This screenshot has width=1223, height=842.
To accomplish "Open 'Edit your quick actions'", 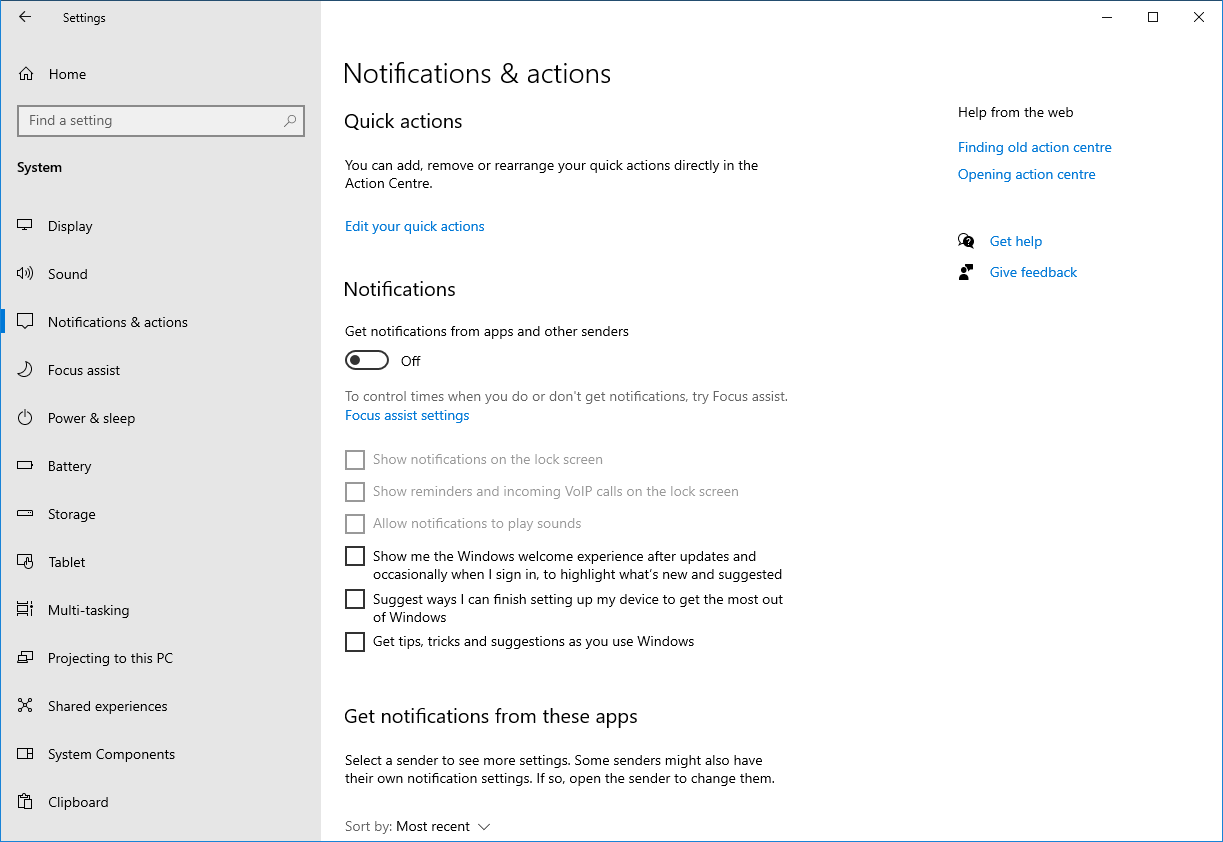I will 414,226.
